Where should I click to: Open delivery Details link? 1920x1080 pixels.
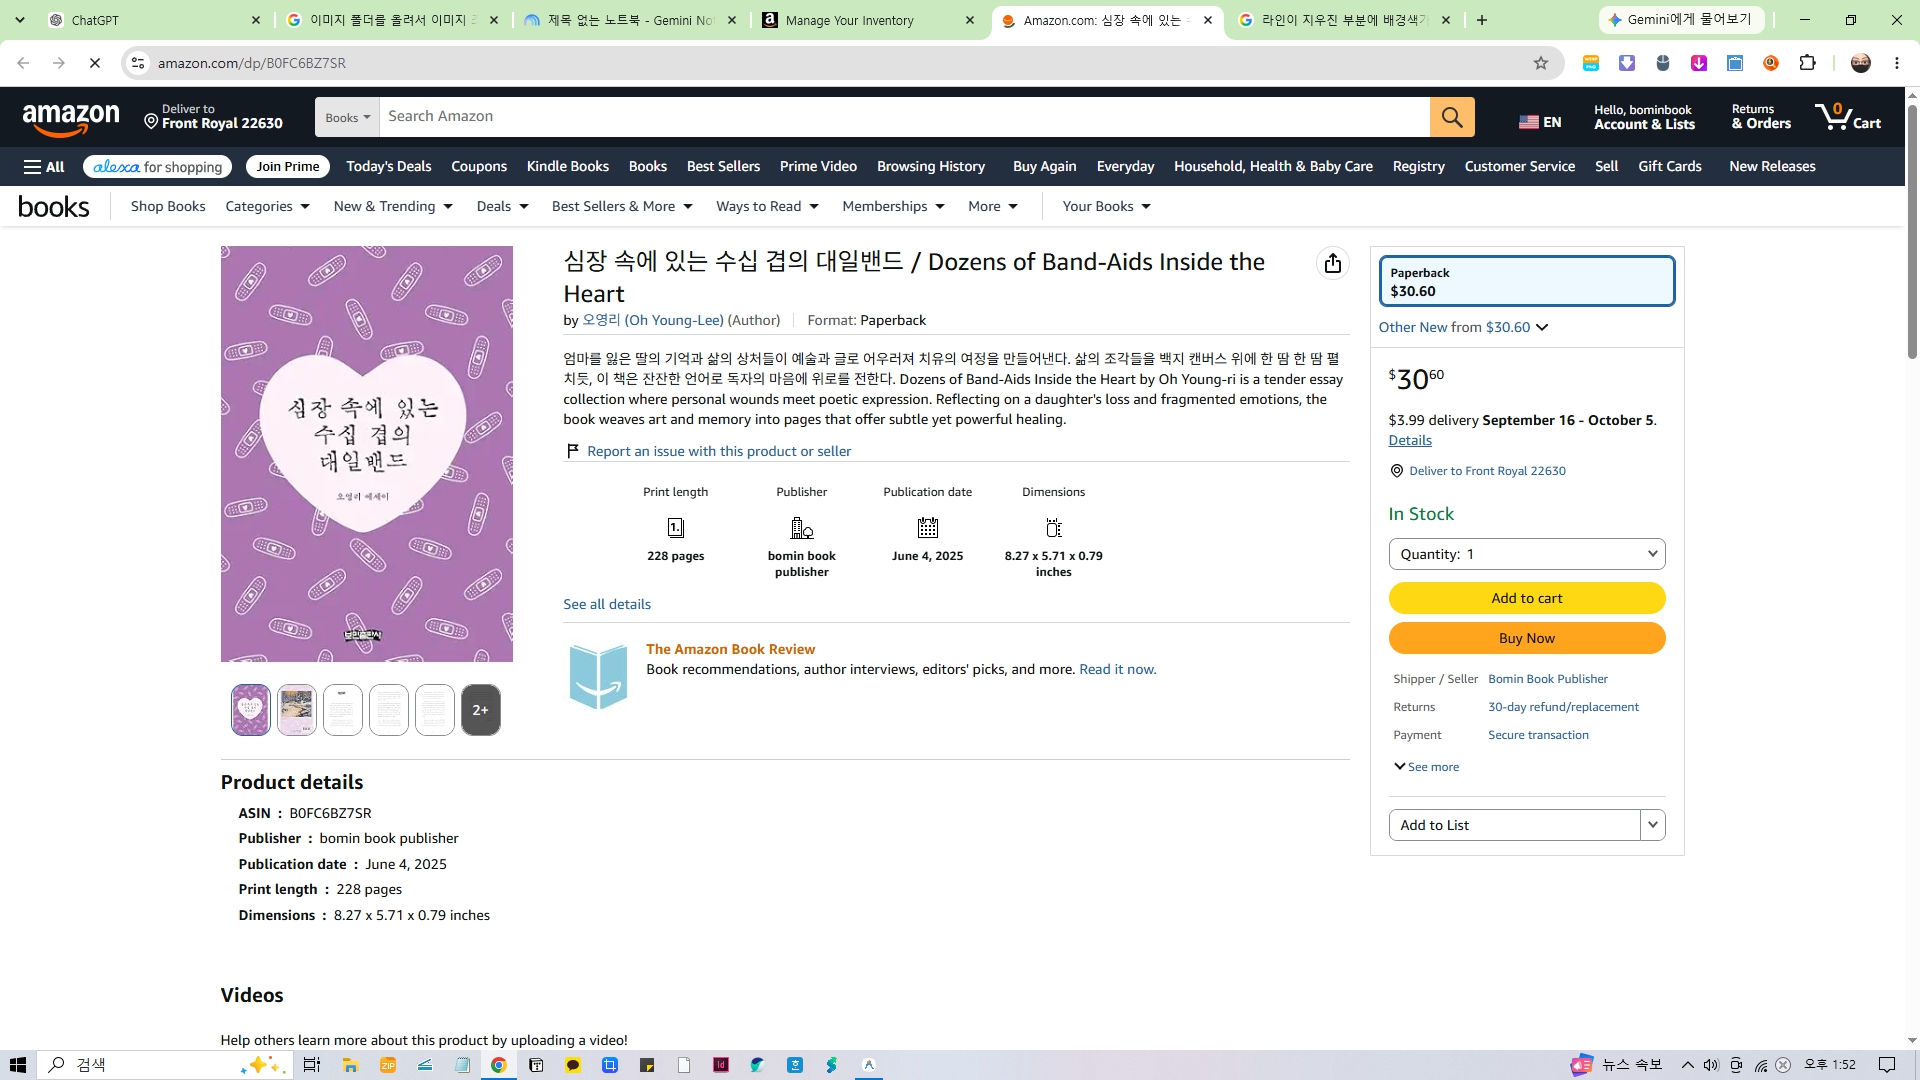point(1410,440)
